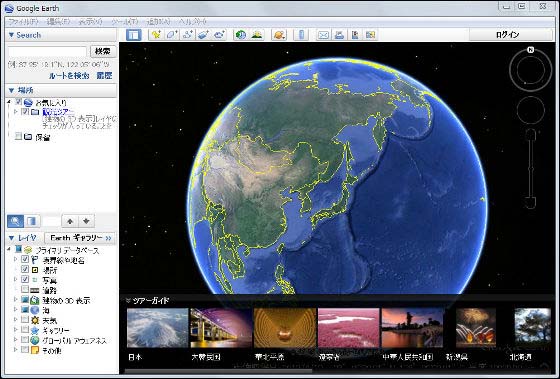Collapse the プライマリ データベース tree arrow
560x379 pixels.
click(x=9, y=249)
